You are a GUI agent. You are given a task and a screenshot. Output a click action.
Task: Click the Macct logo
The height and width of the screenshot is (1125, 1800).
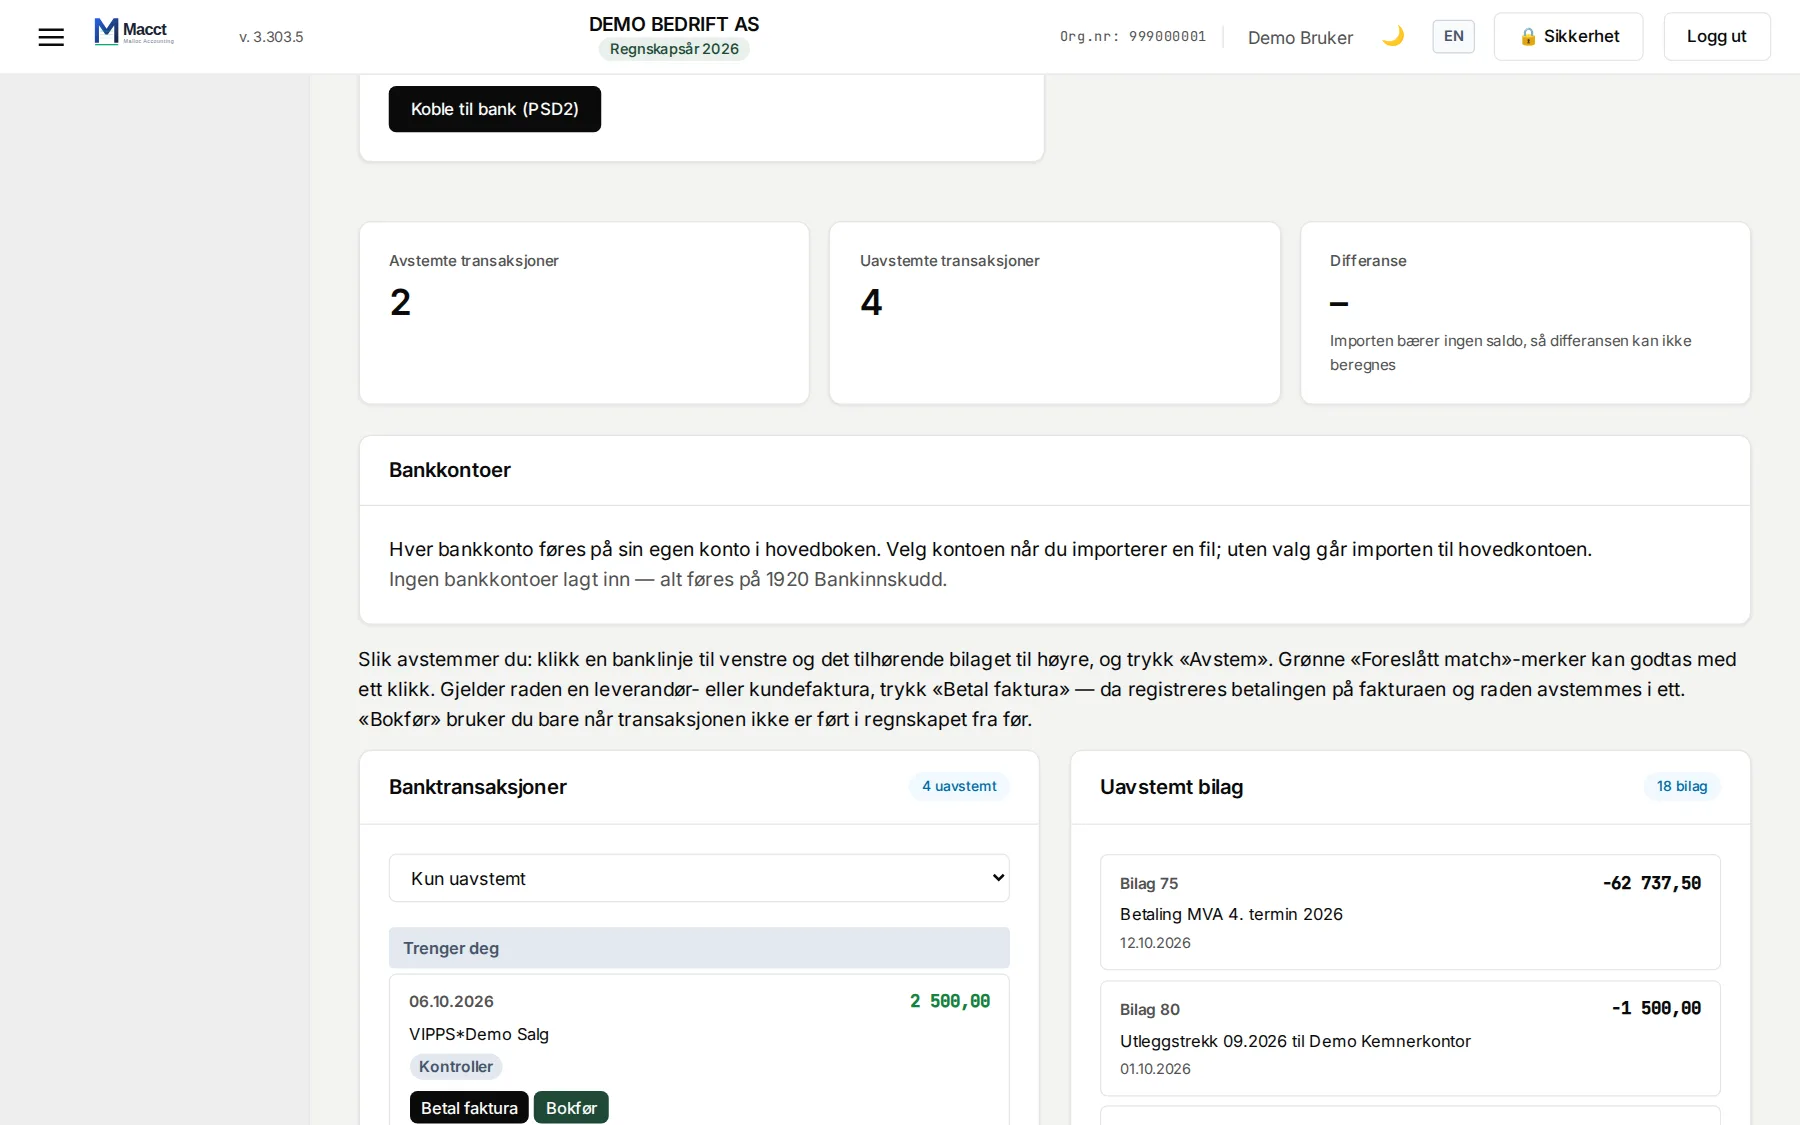[134, 32]
